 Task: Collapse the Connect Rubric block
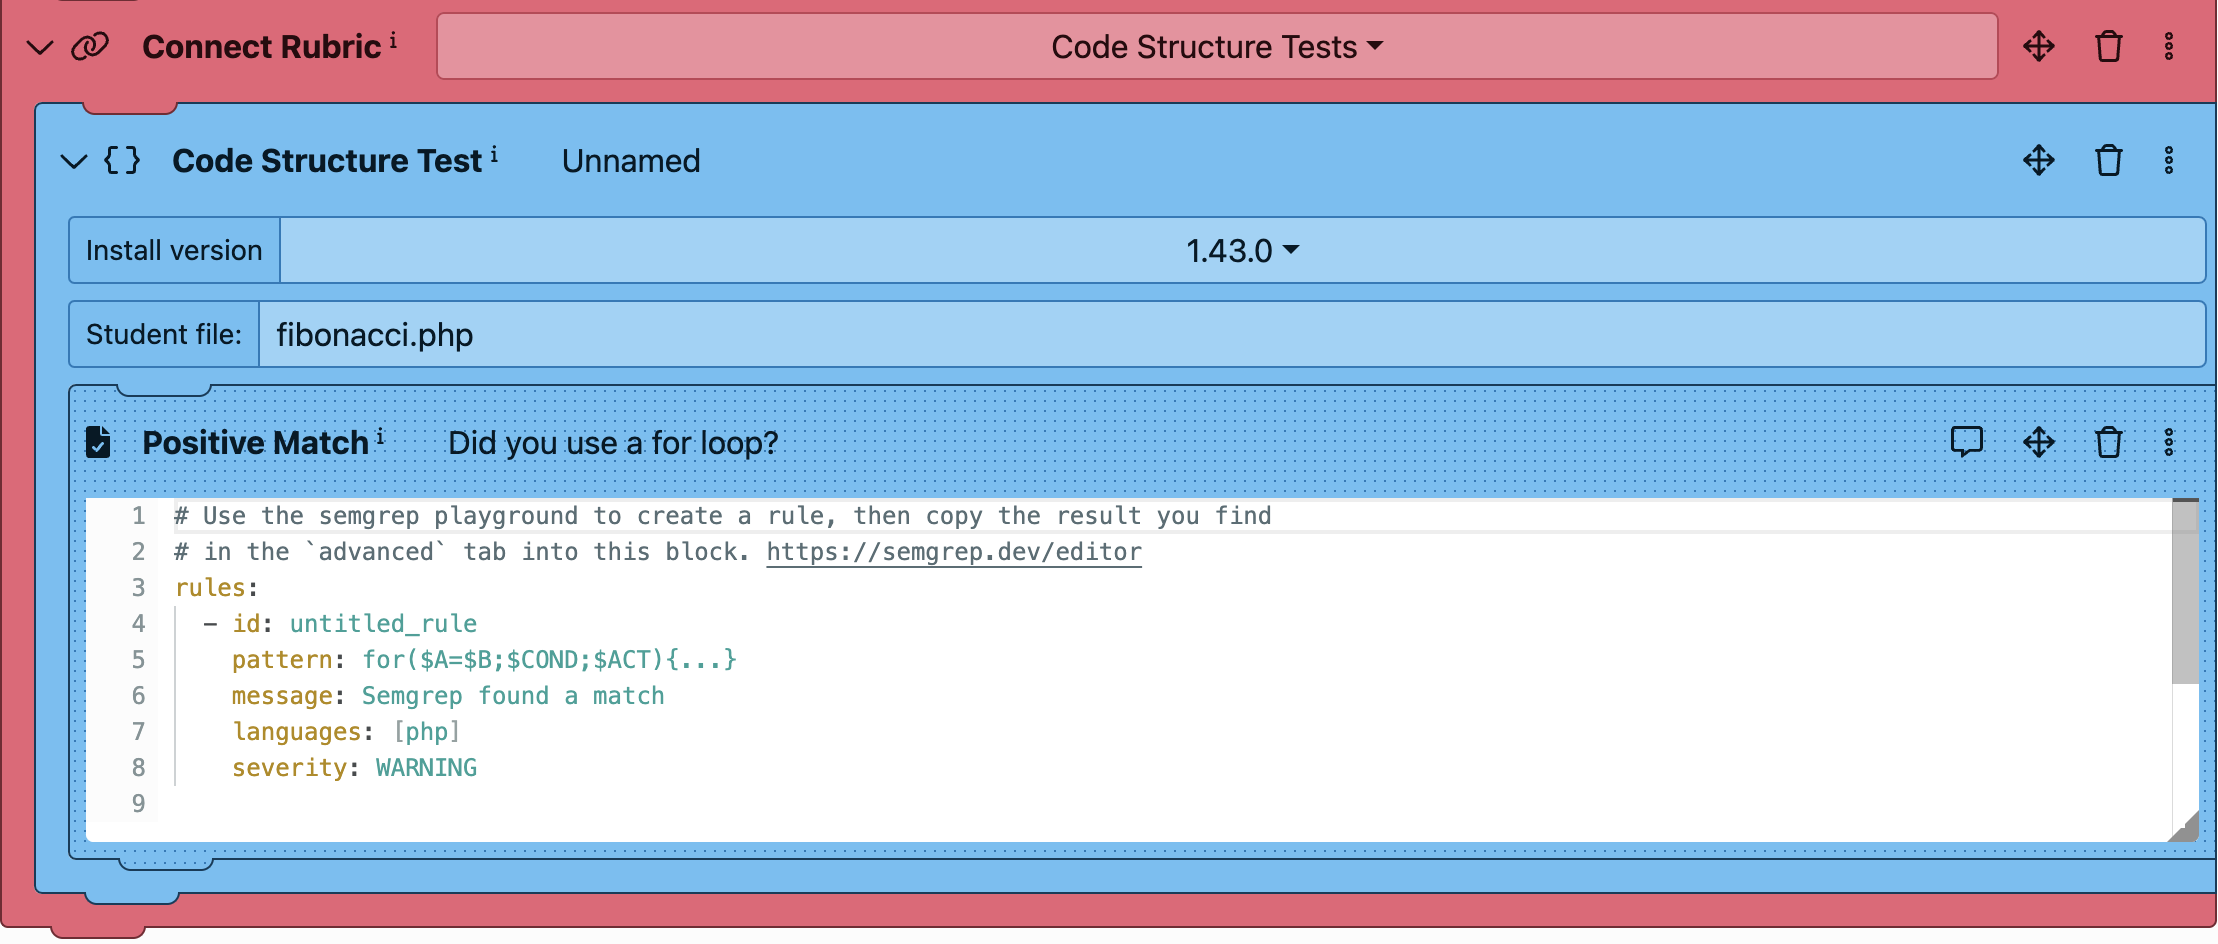(x=40, y=47)
